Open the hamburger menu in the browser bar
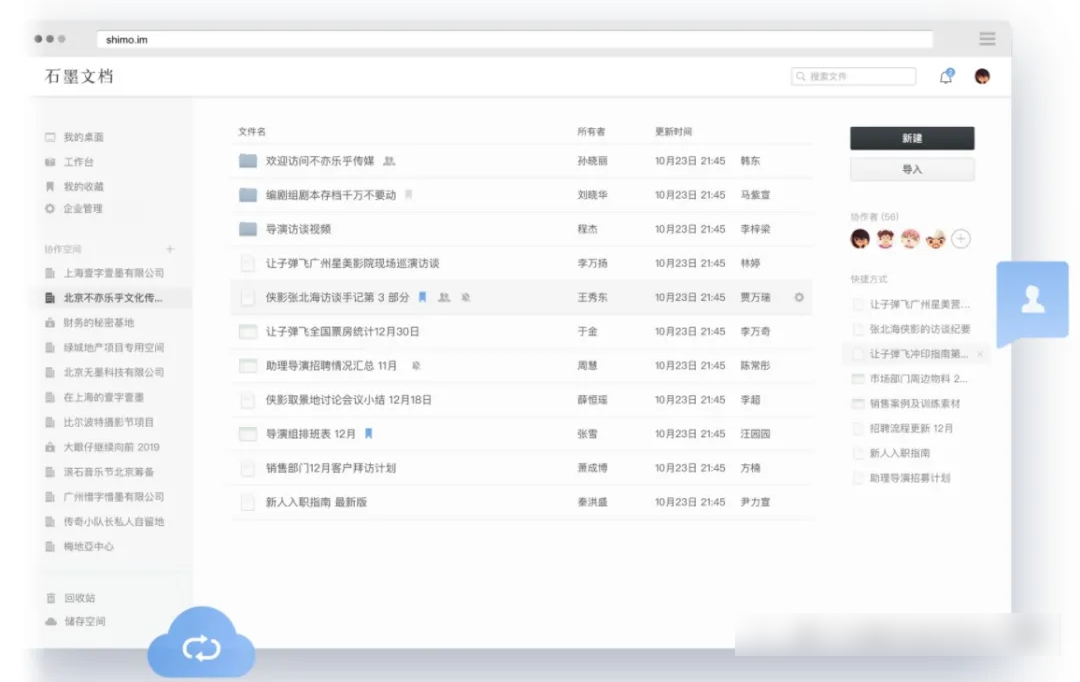The height and width of the screenshot is (682, 1080). 987,39
